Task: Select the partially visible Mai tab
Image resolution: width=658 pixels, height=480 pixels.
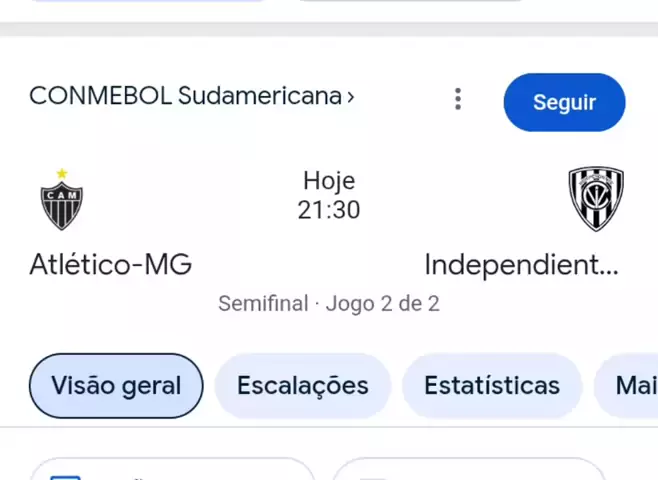Action: pyautogui.click(x=630, y=386)
